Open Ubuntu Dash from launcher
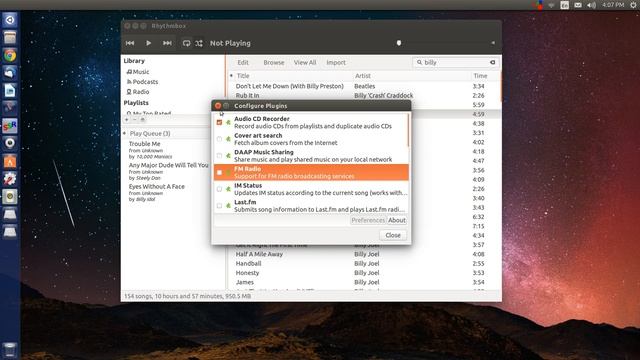Viewport: 640px width, 360px height. (10, 20)
